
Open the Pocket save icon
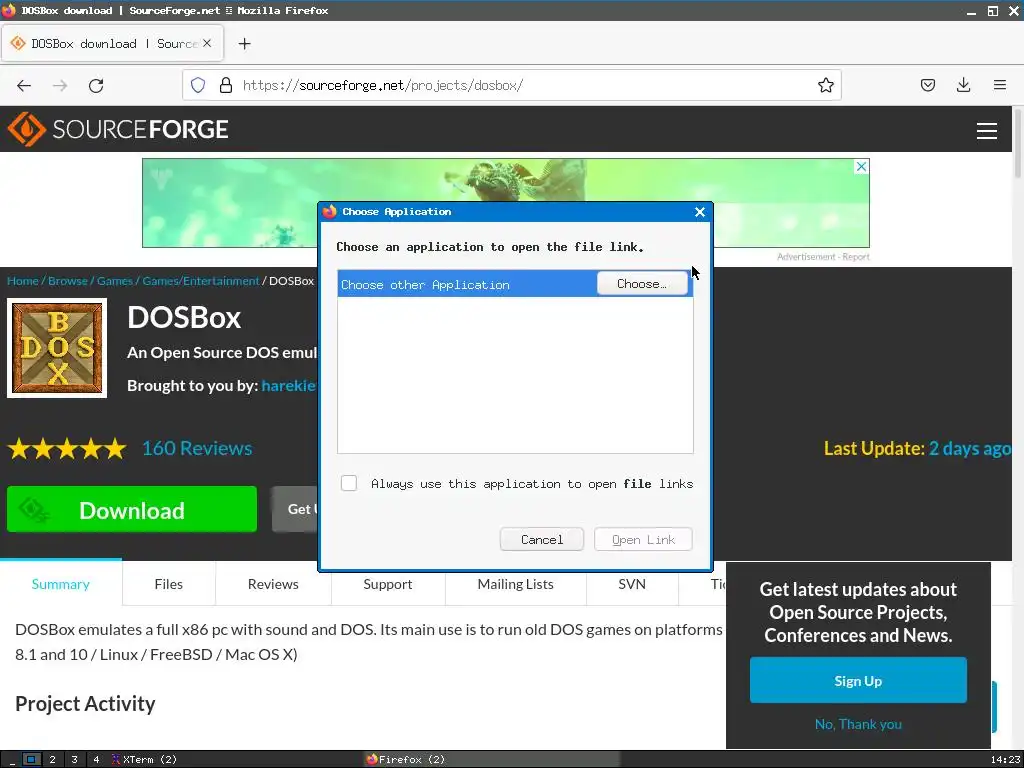(x=928, y=85)
